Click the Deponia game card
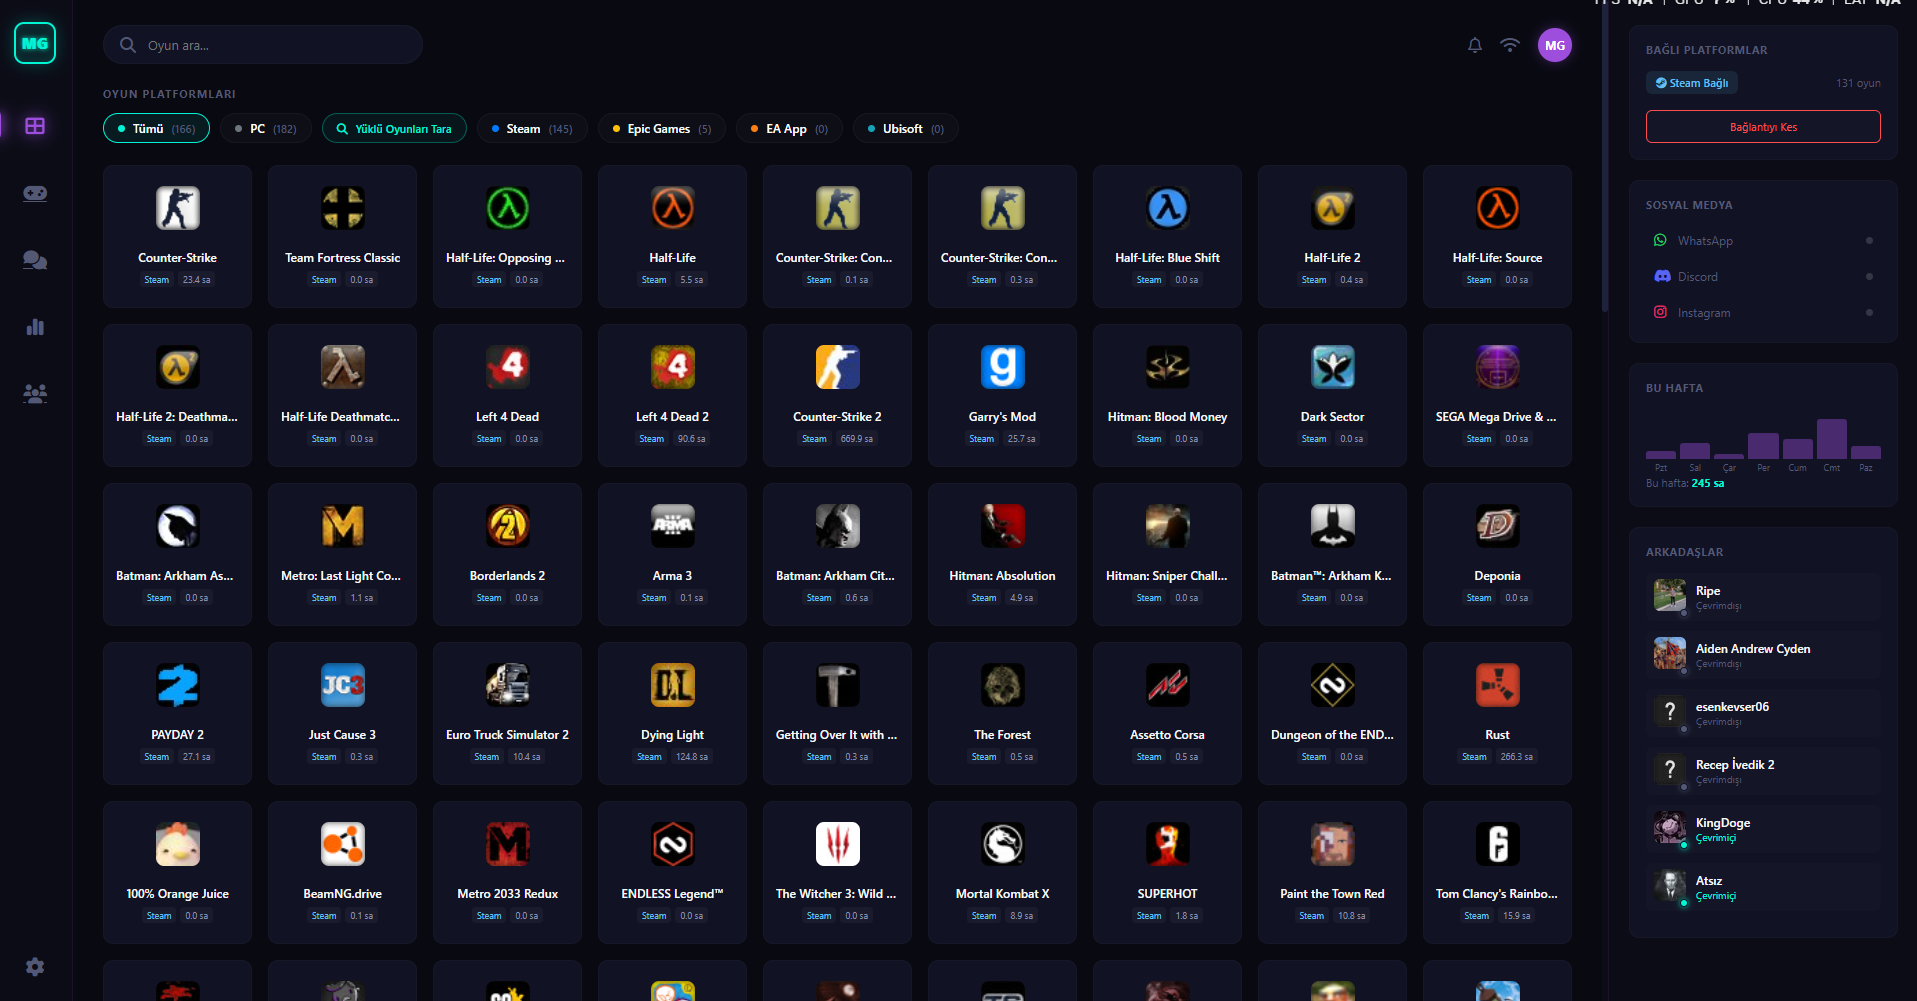Viewport: 1917px width, 1001px height. [x=1498, y=555]
